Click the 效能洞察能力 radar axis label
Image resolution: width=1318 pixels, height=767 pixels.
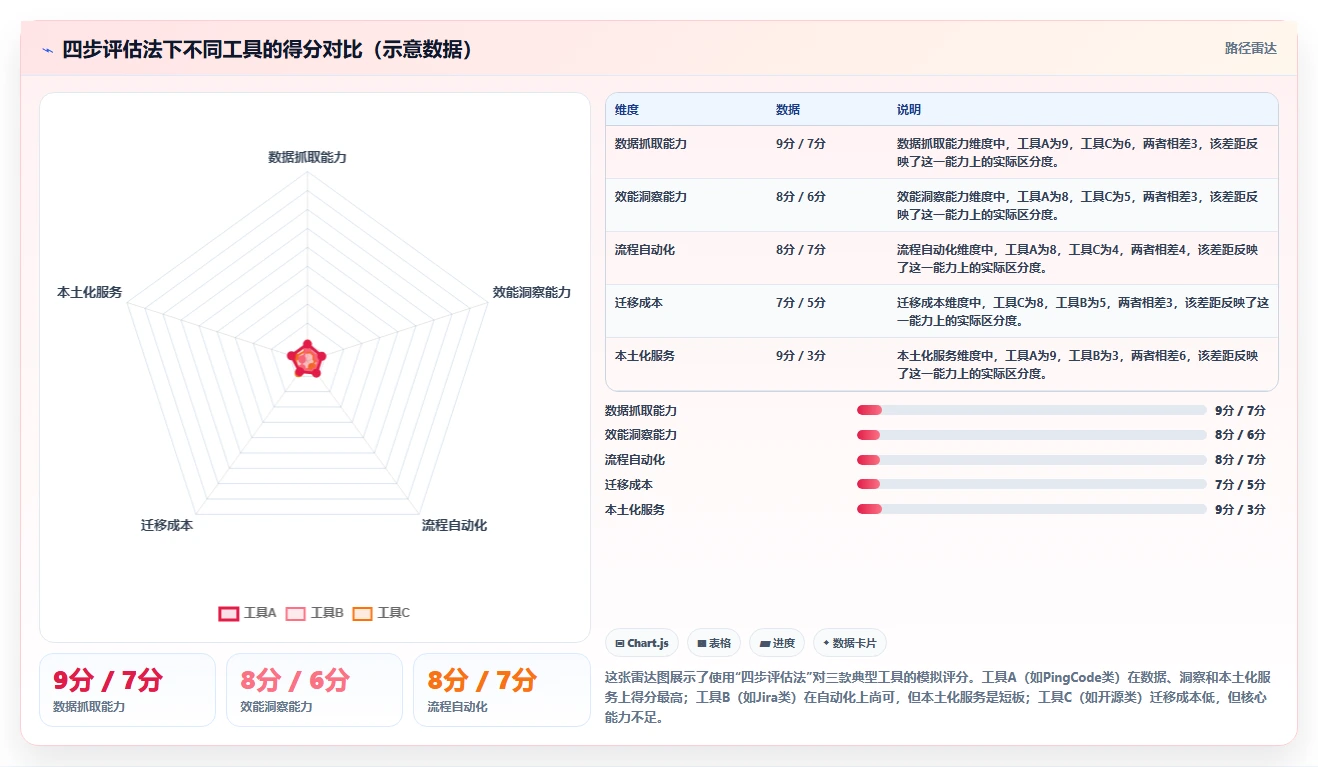click(x=532, y=292)
